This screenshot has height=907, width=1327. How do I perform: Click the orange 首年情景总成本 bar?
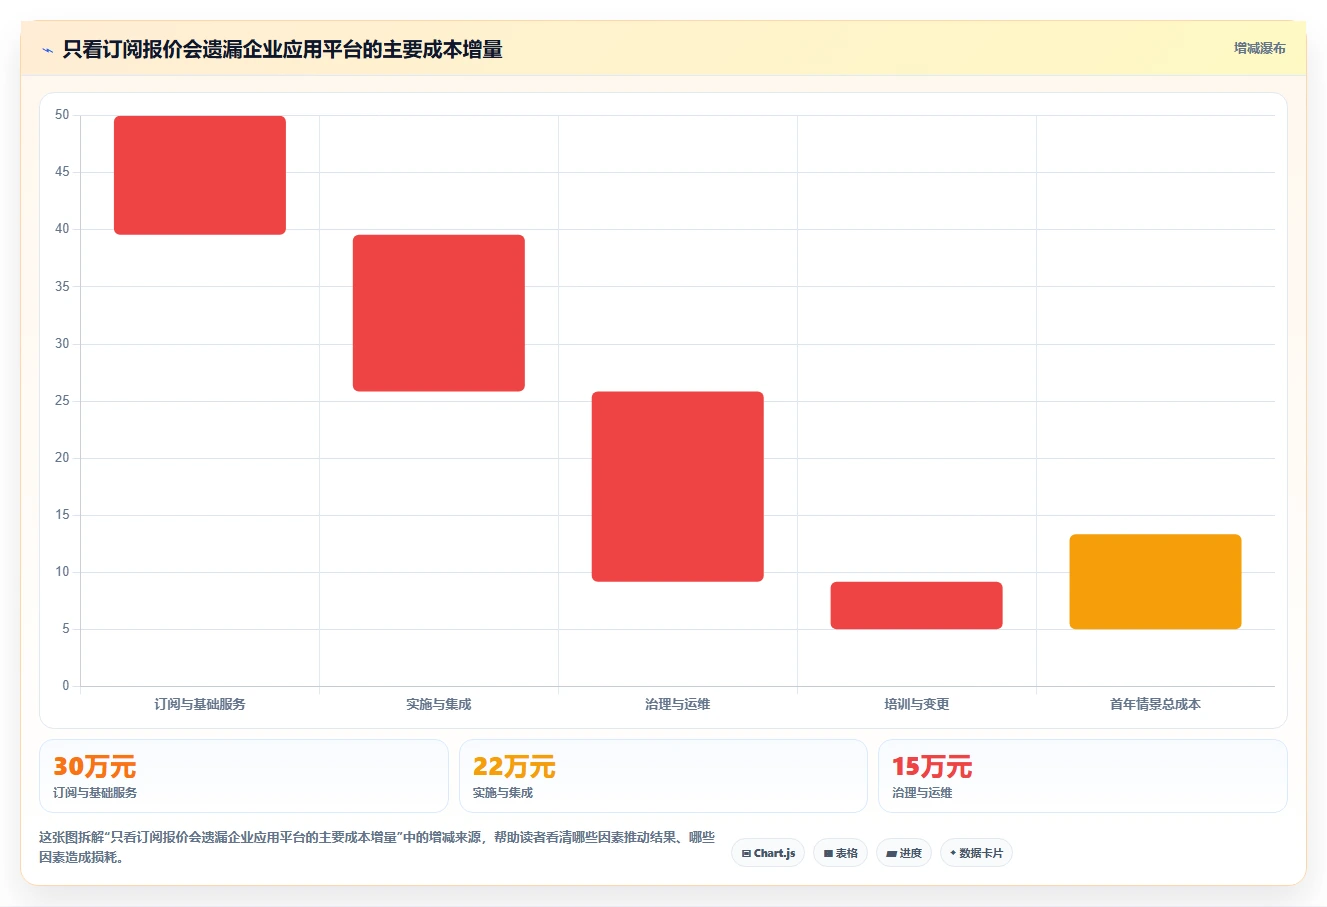pos(1155,581)
